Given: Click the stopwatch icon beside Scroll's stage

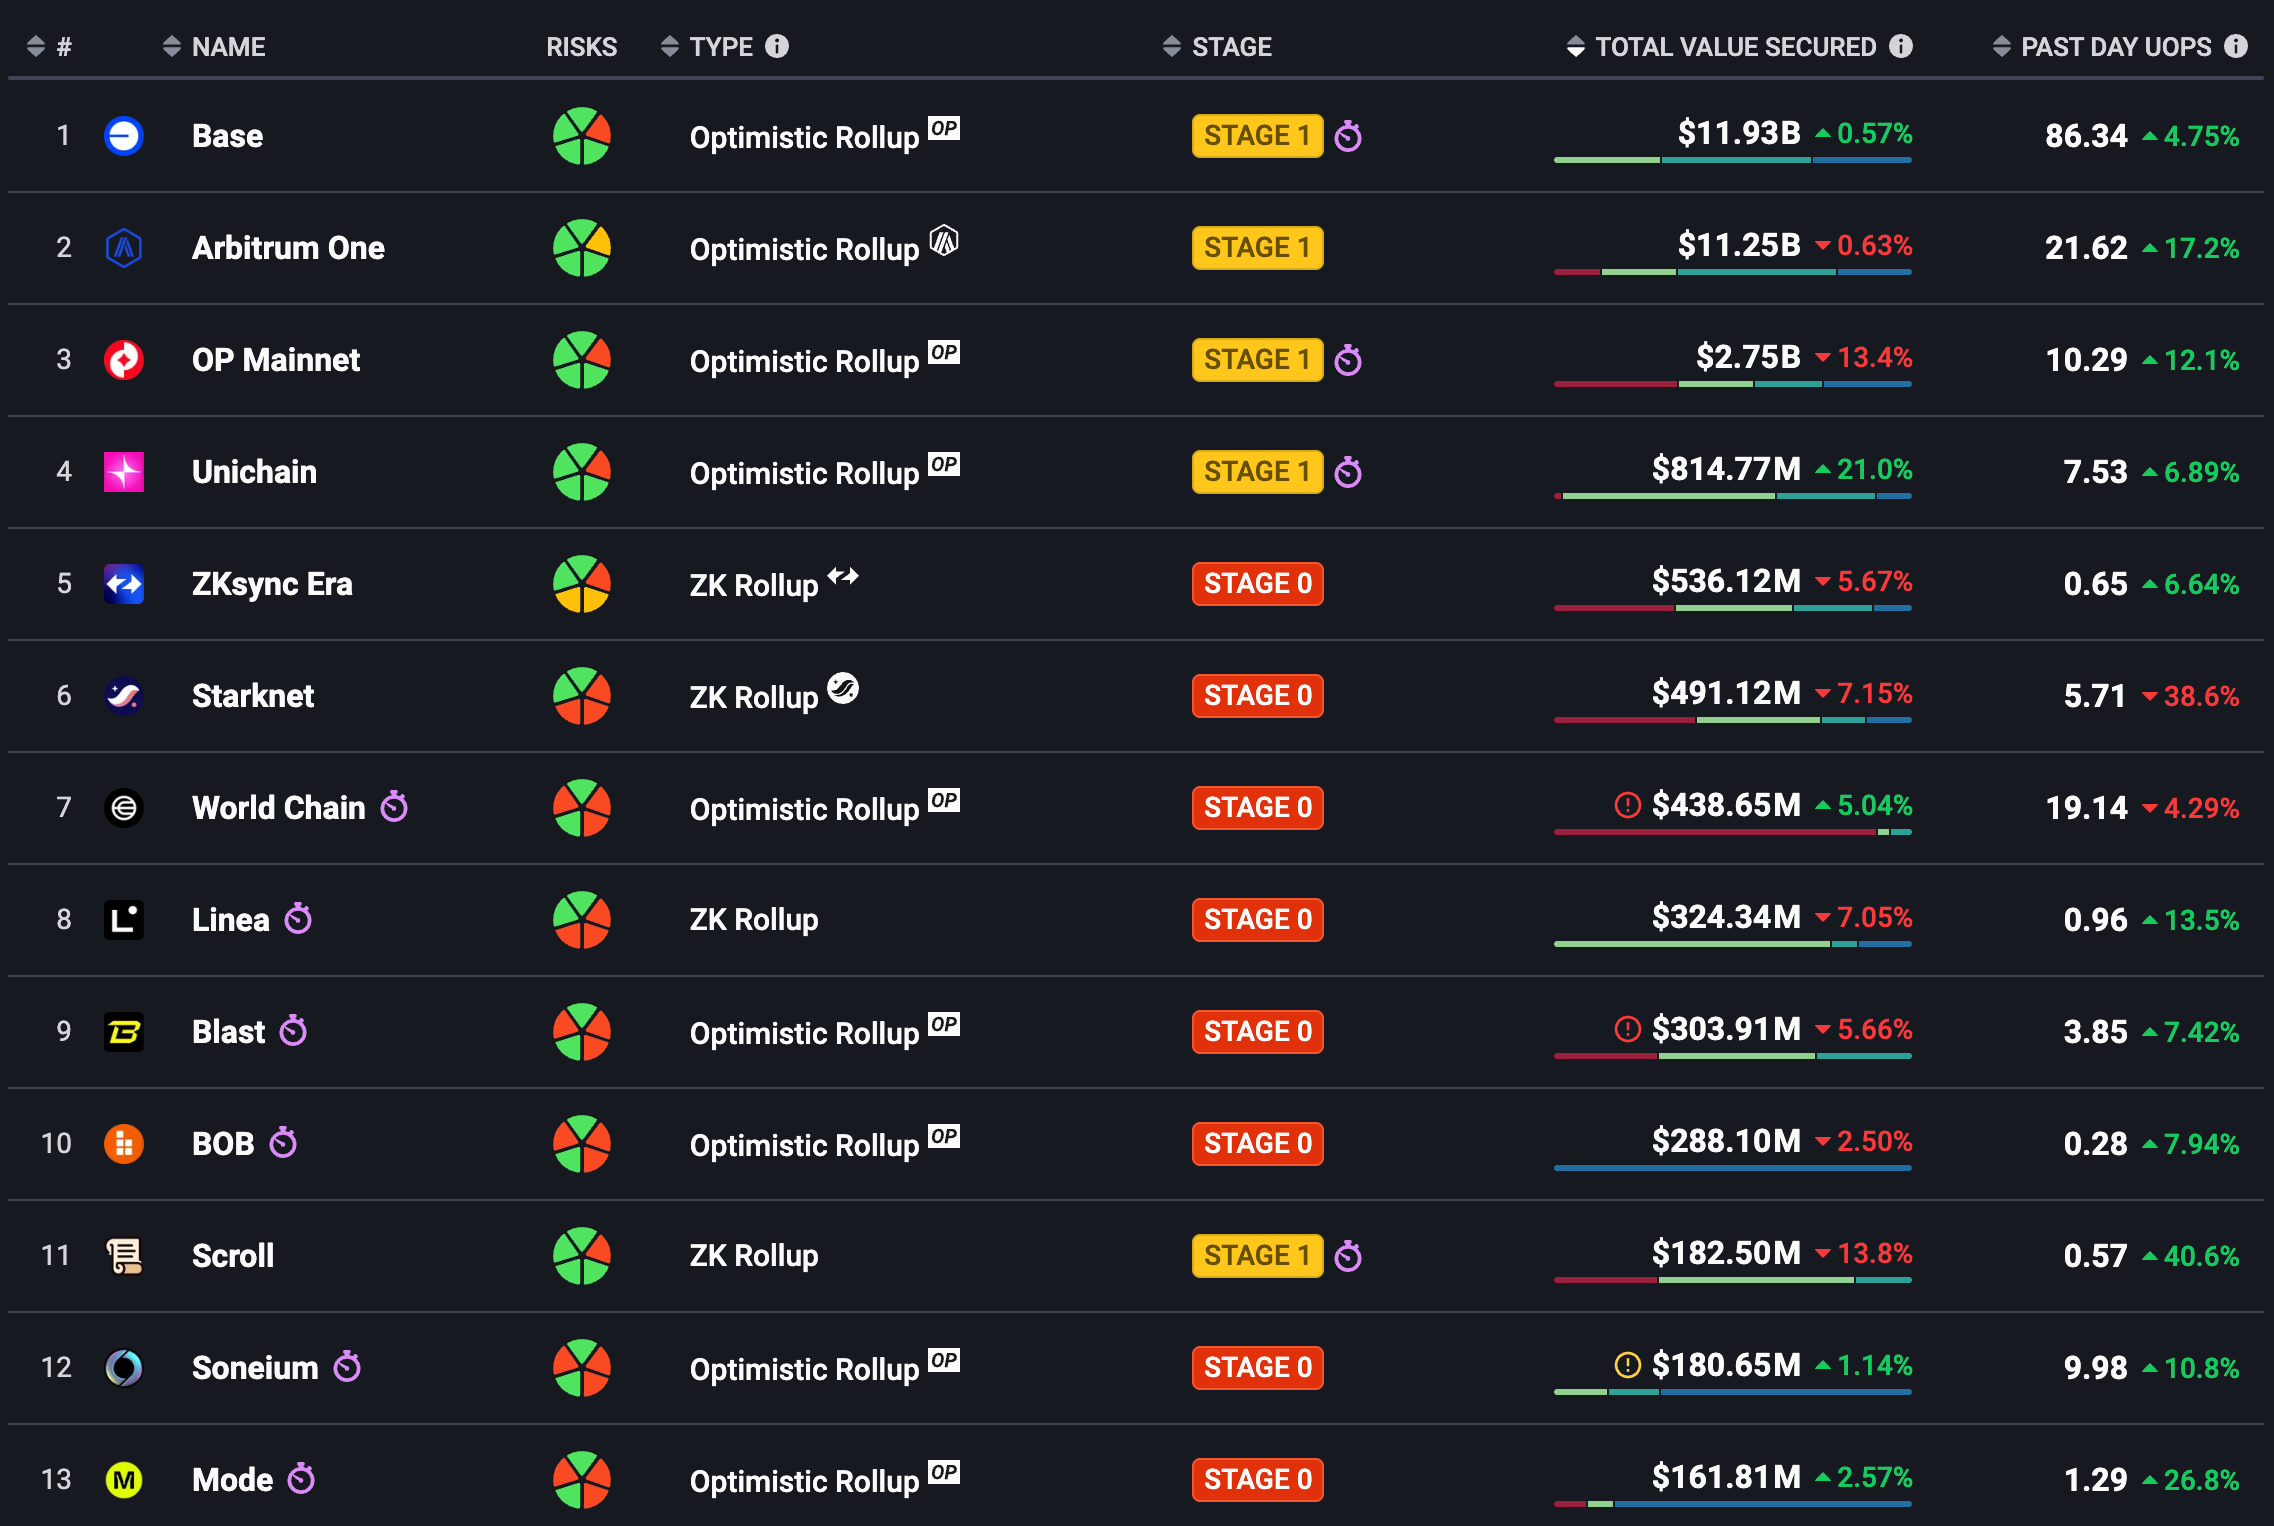Looking at the screenshot, I should (1348, 1255).
